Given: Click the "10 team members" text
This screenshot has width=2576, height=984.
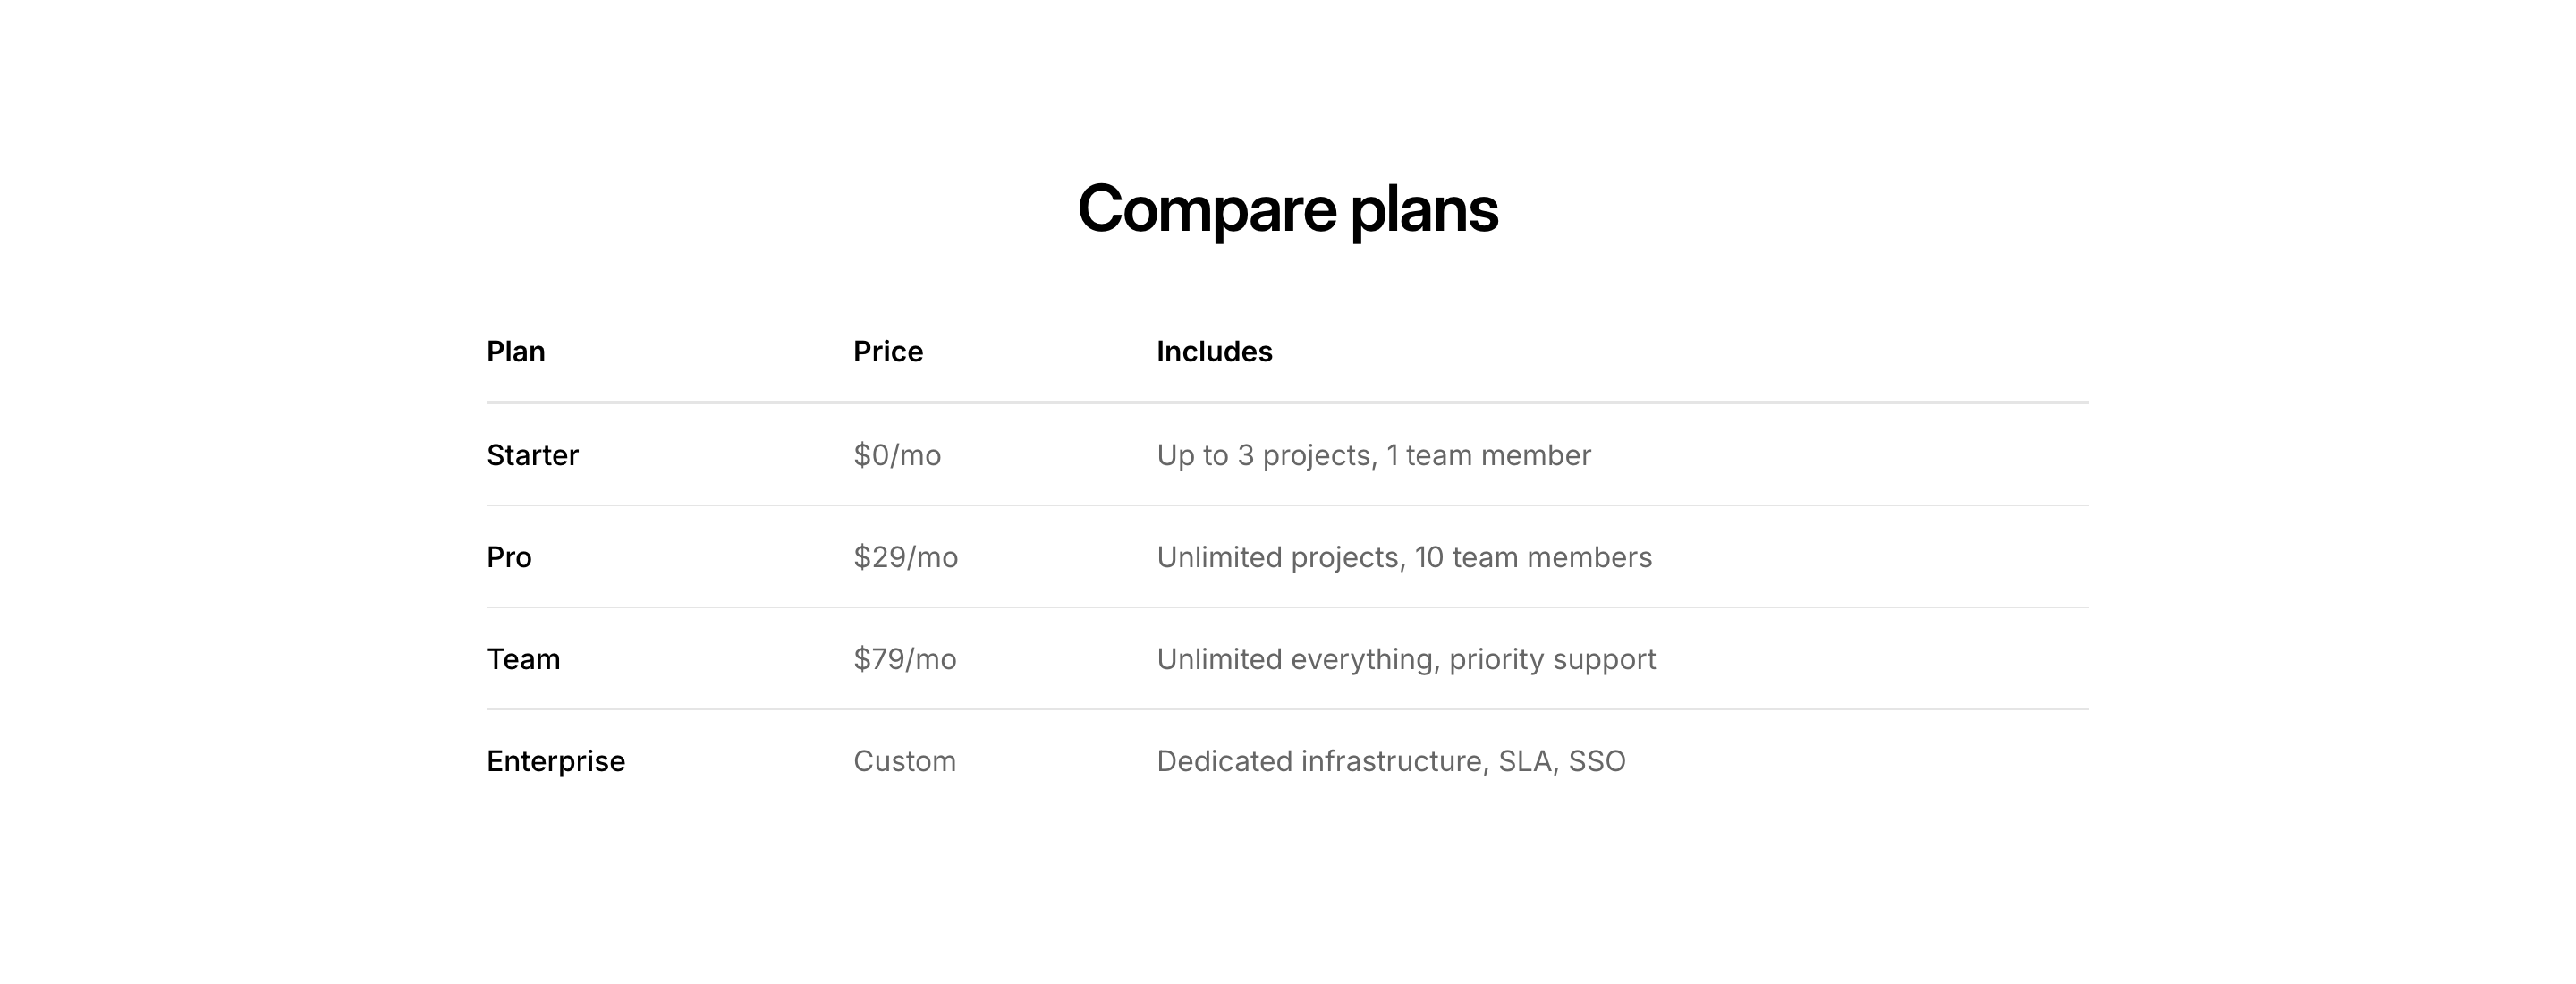Looking at the screenshot, I should (x=1533, y=558).
